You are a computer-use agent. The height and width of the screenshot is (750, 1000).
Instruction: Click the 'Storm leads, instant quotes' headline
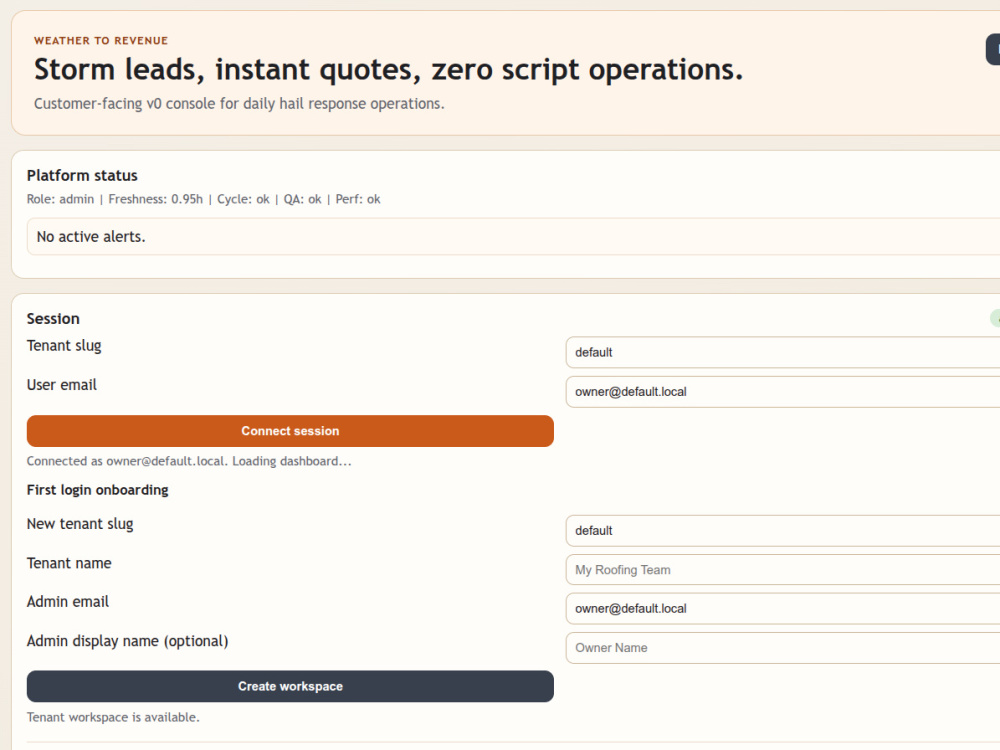388,70
